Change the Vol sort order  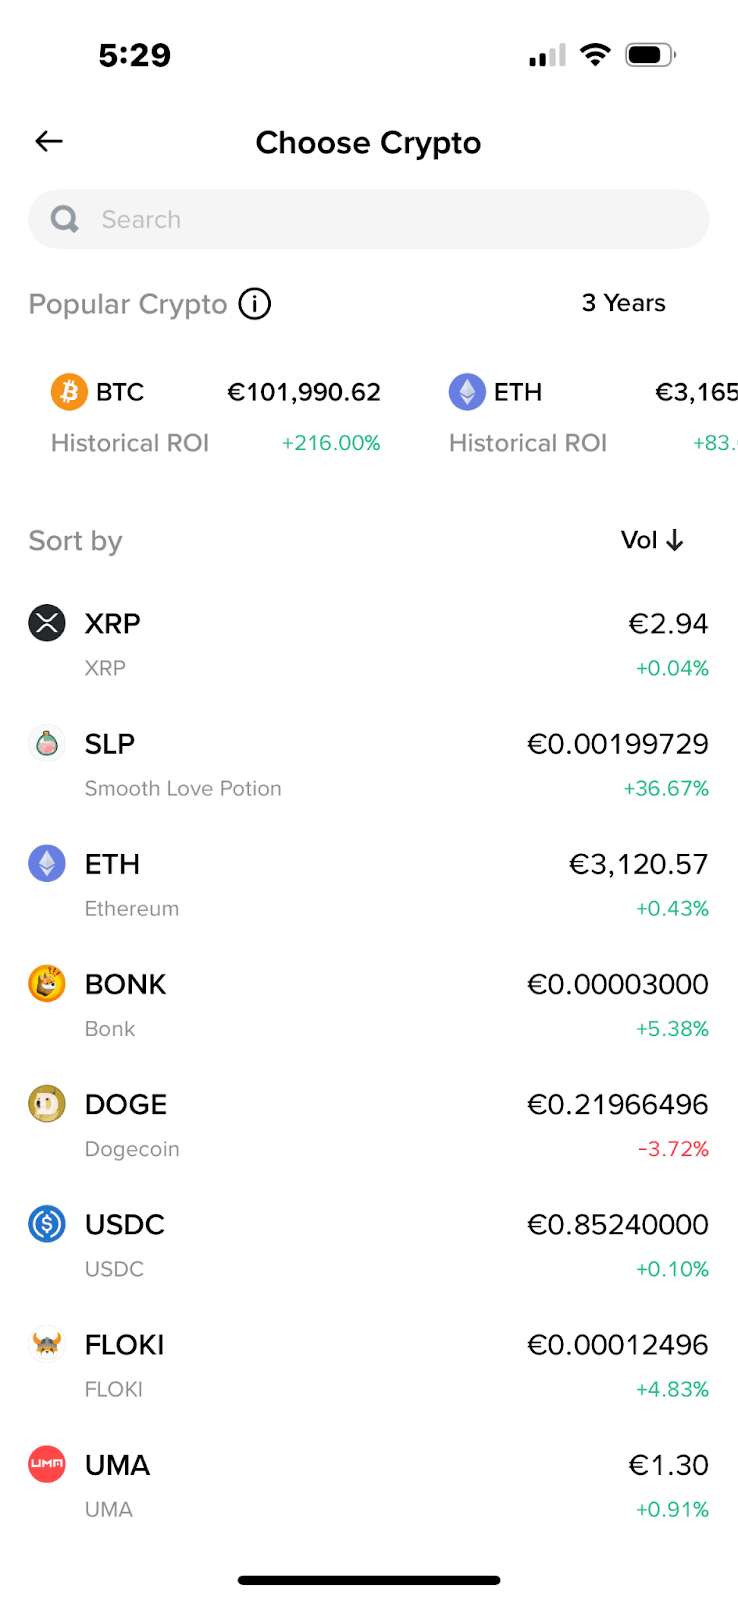(x=652, y=540)
